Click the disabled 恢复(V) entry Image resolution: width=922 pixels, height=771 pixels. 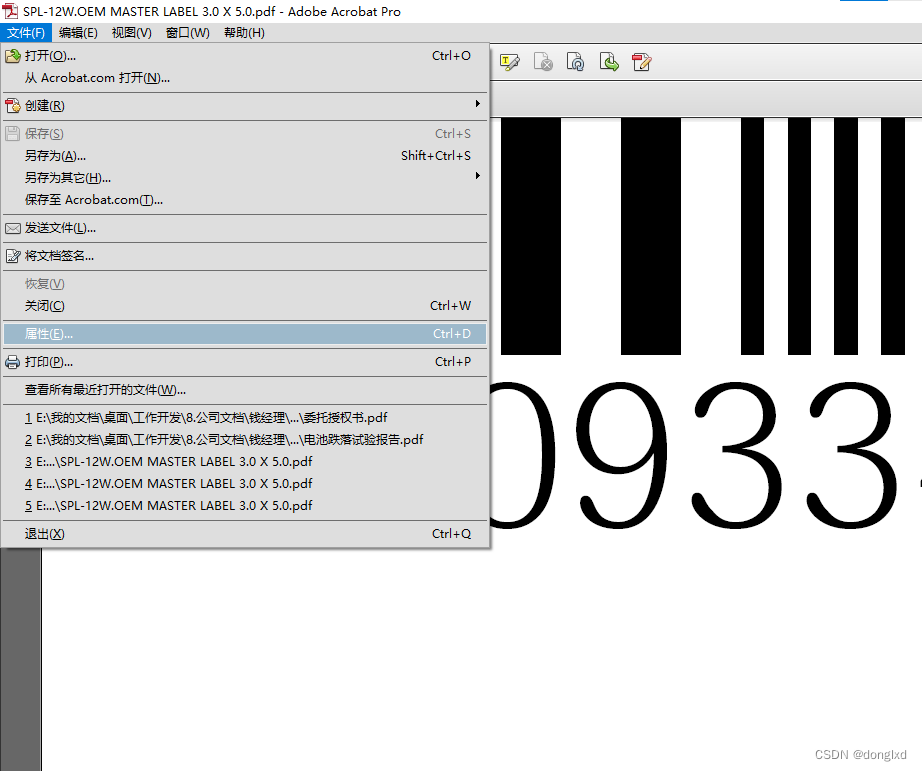(x=245, y=284)
